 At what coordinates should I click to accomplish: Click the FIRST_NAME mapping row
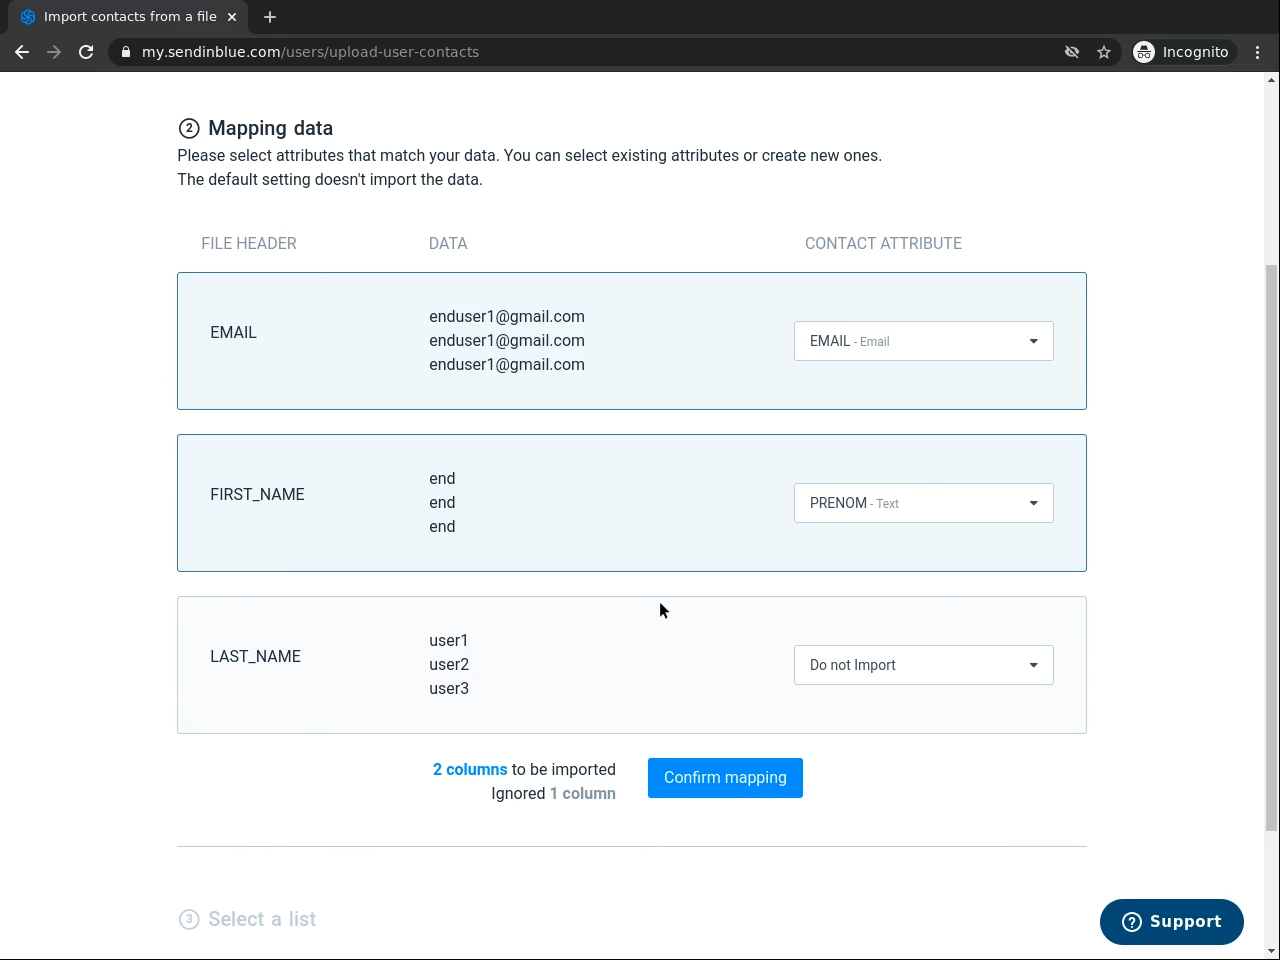[x=600, y=503]
